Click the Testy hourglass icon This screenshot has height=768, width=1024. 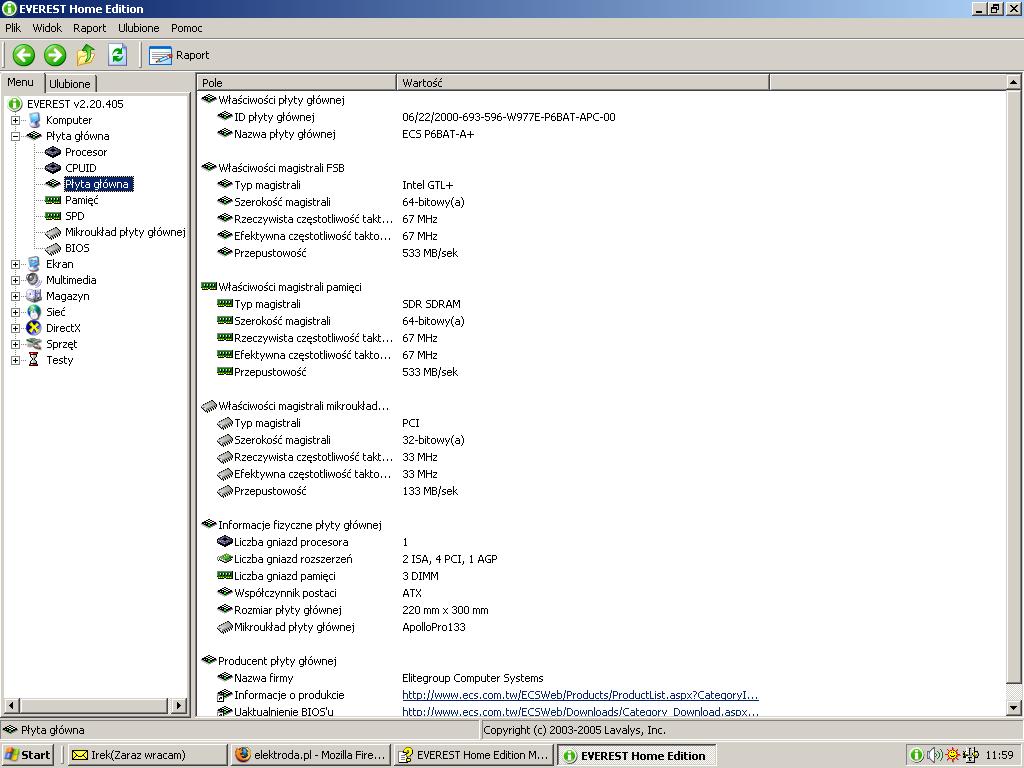34,360
